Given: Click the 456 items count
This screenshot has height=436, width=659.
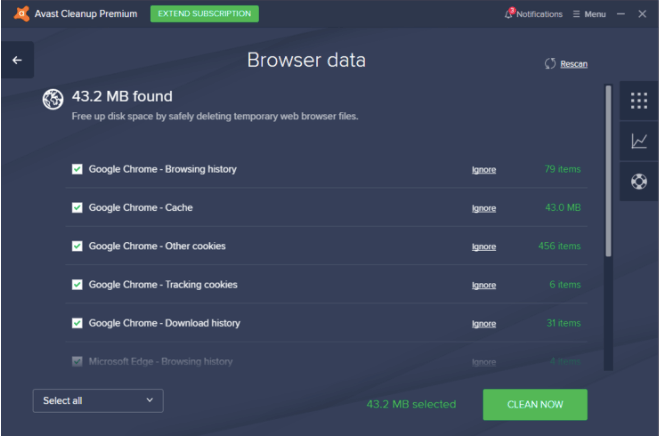Looking at the screenshot, I should pyautogui.click(x=559, y=246).
